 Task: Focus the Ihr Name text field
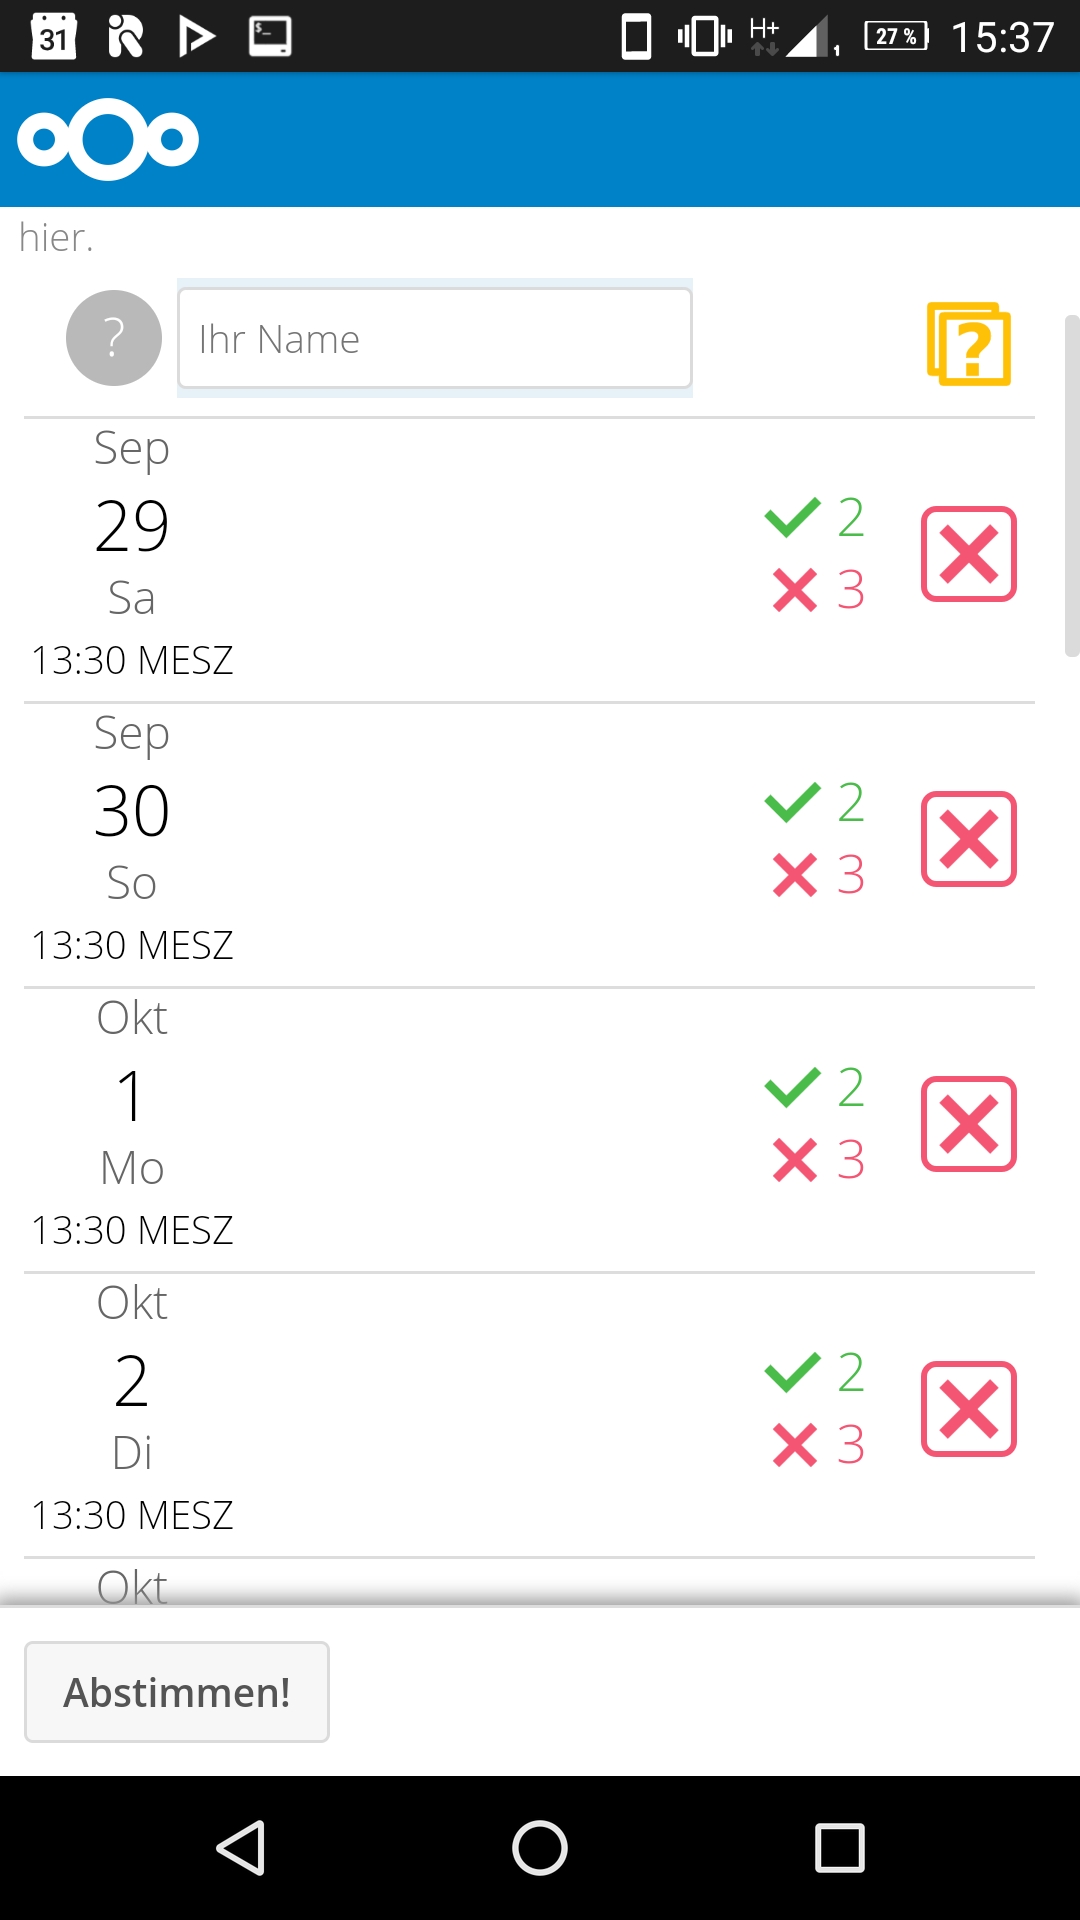click(x=435, y=338)
